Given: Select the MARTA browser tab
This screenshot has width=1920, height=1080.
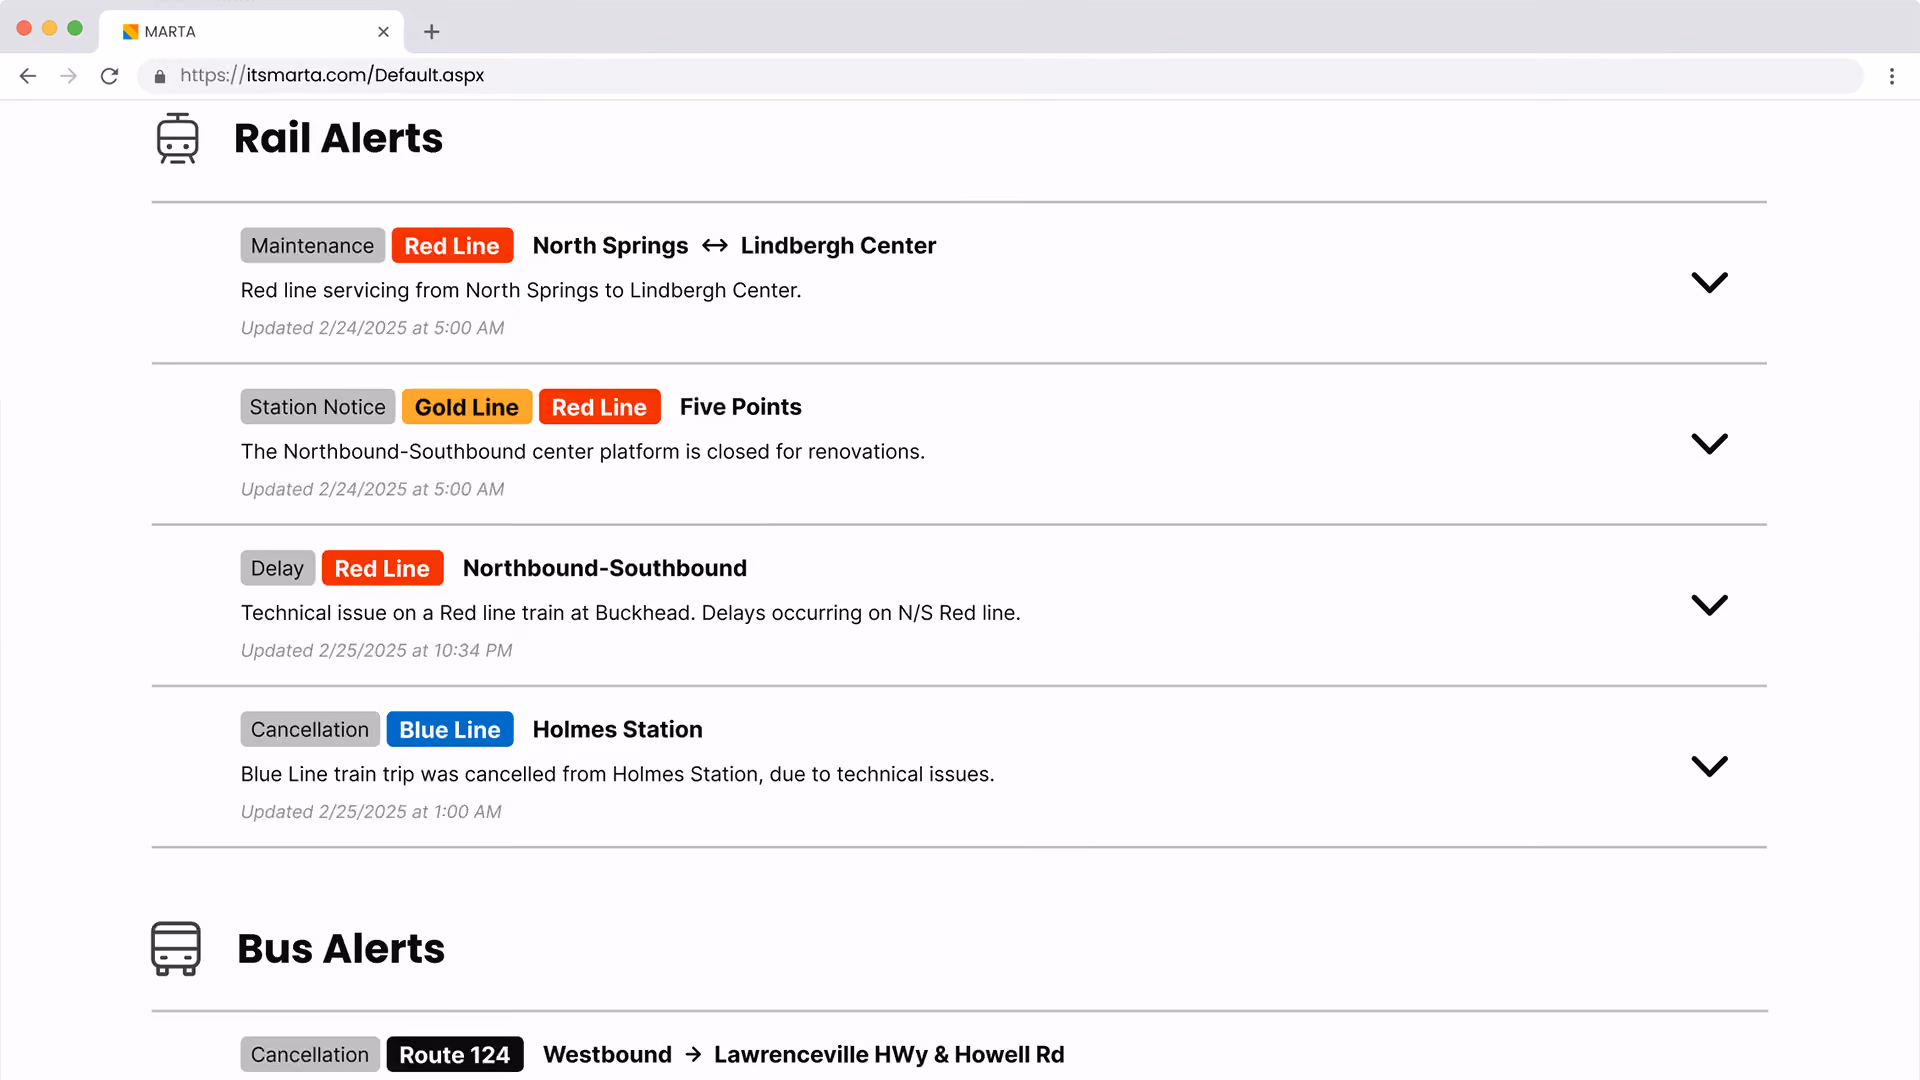Looking at the screenshot, I should pos(252,32).
